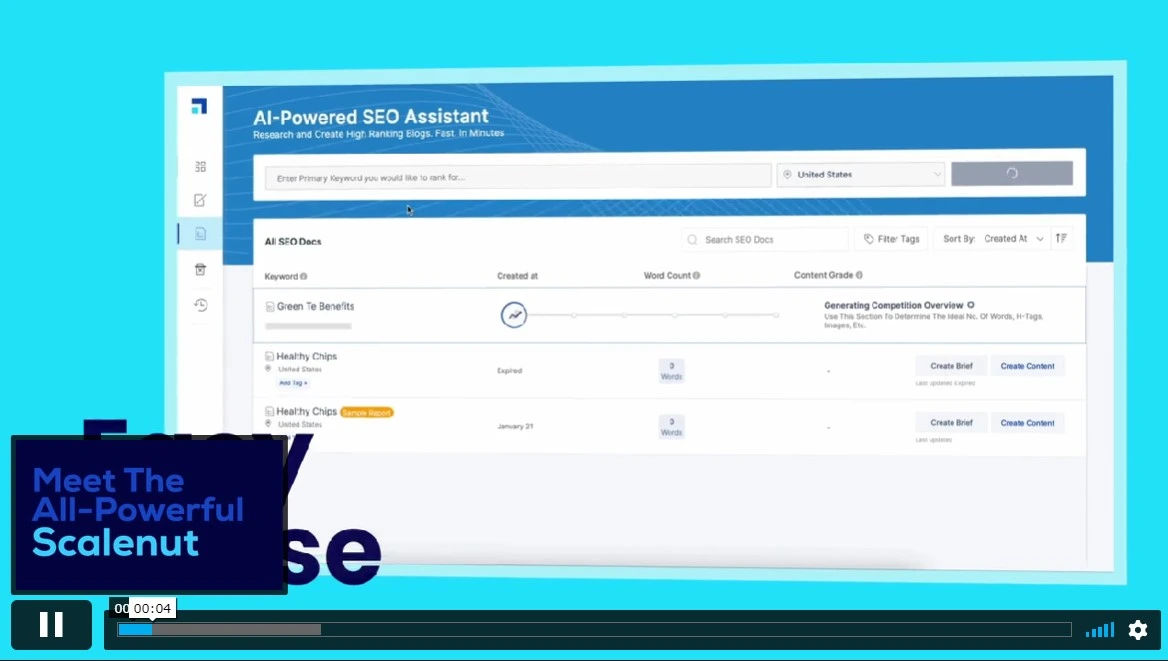Click the AI-Powered SEO Assistant heading
This screenshot has width=1168, height=661.
point(371,116)
